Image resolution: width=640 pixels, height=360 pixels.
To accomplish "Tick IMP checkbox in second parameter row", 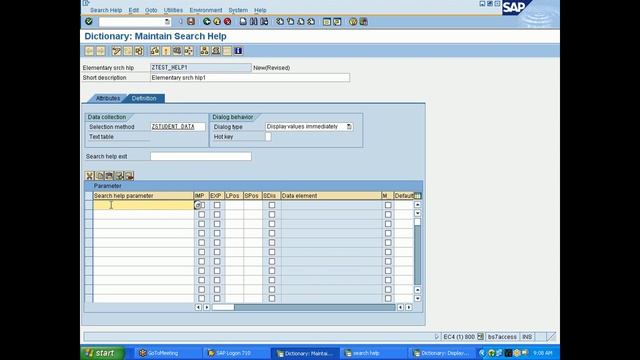I will click(201, 214).
